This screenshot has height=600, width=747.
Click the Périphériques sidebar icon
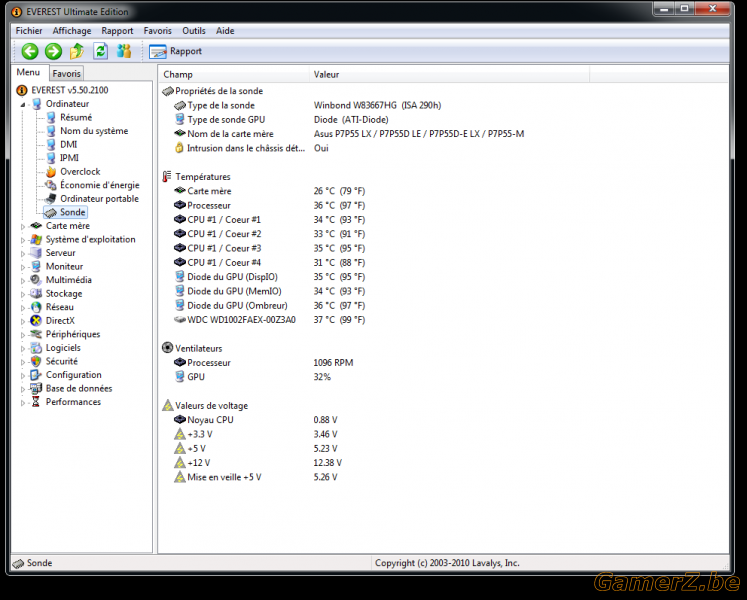pos(36,334)
